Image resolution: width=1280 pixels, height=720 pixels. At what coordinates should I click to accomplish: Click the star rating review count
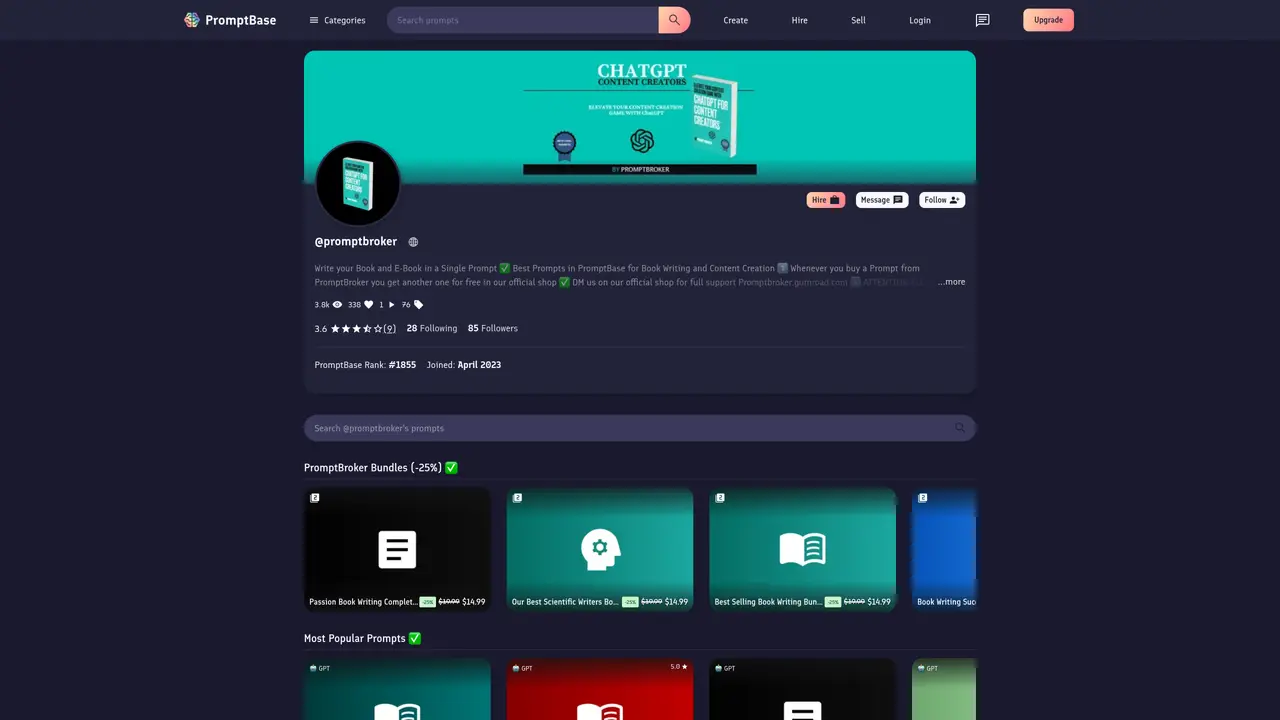(390, 328)
